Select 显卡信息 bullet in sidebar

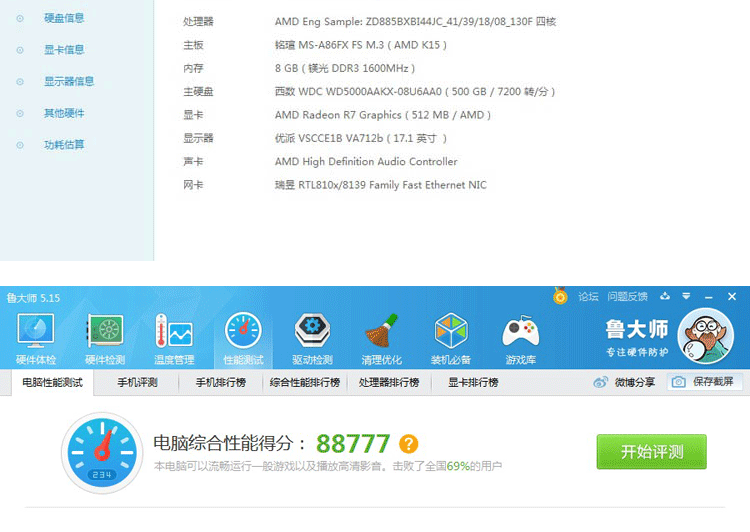(20, 50)
